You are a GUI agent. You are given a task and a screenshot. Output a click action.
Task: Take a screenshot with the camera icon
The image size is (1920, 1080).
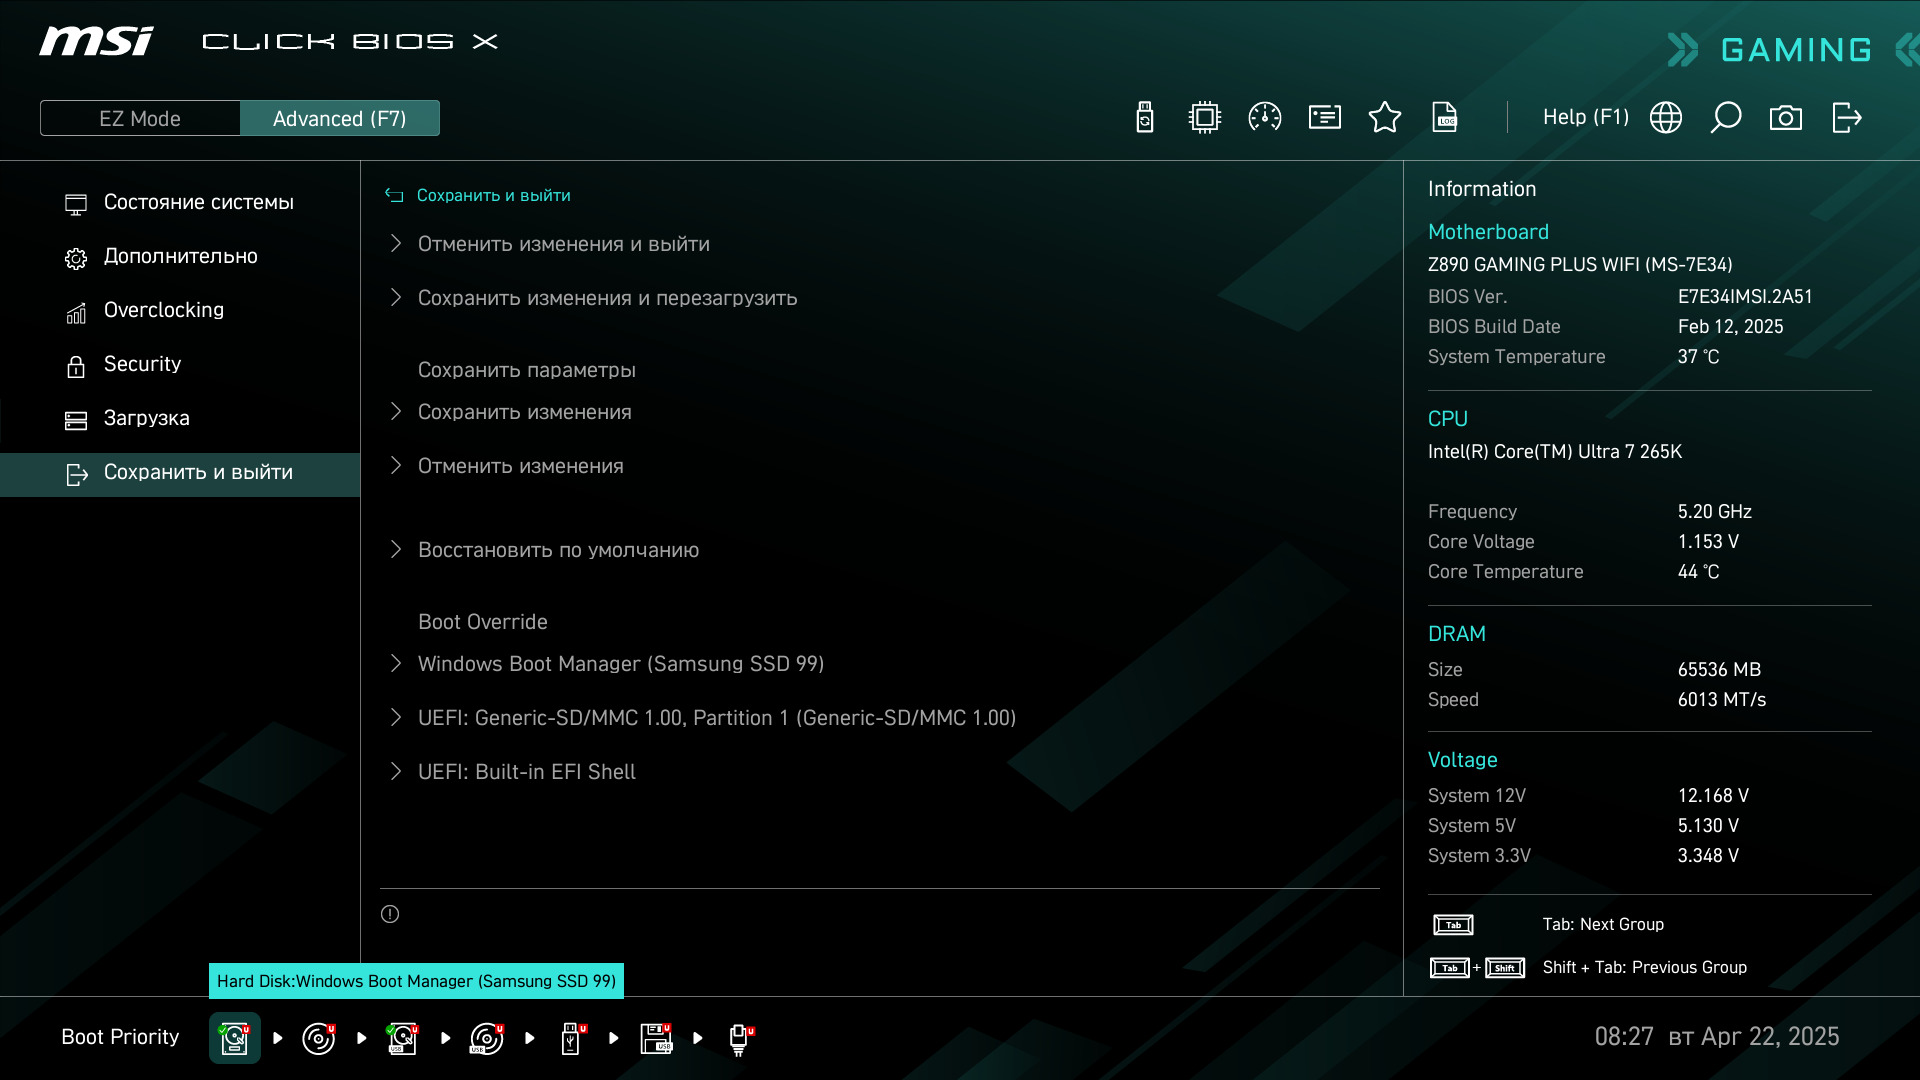point(1786,118)
